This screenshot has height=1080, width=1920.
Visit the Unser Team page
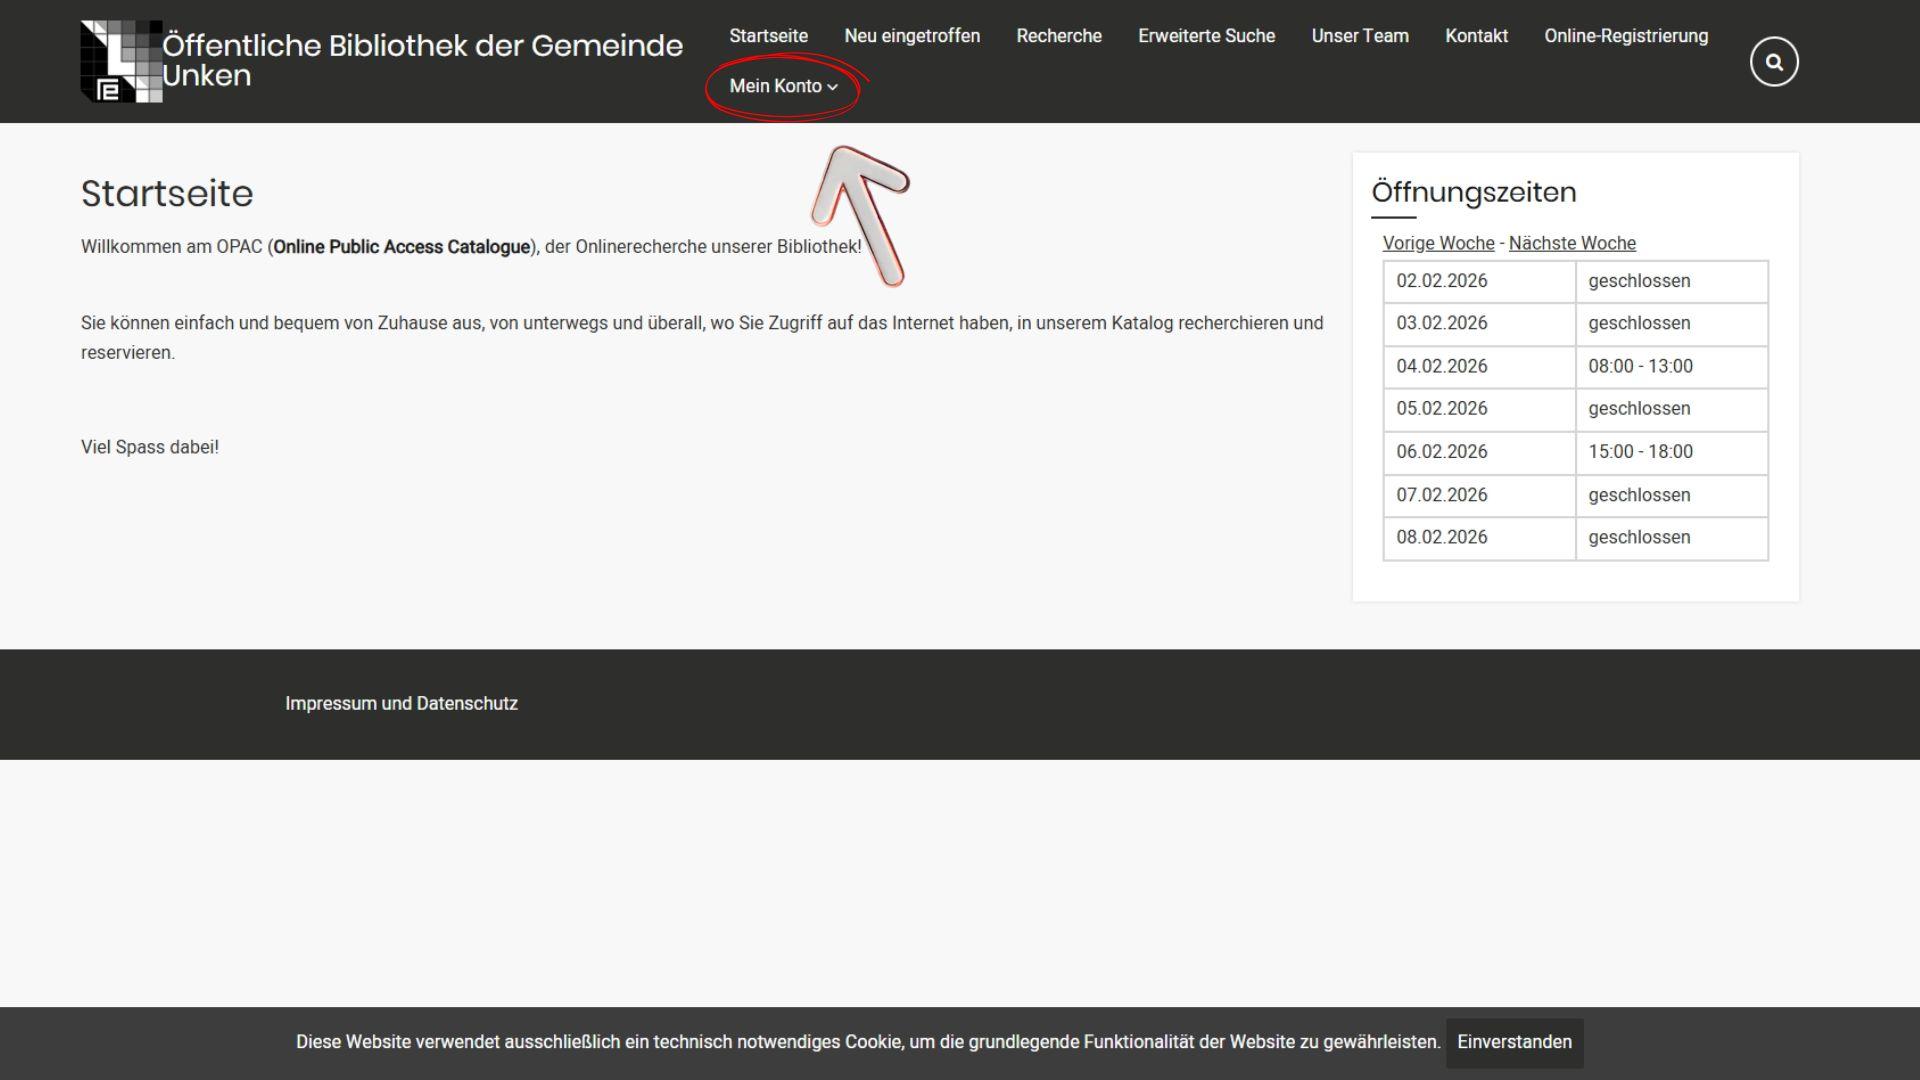point(1359,36)
